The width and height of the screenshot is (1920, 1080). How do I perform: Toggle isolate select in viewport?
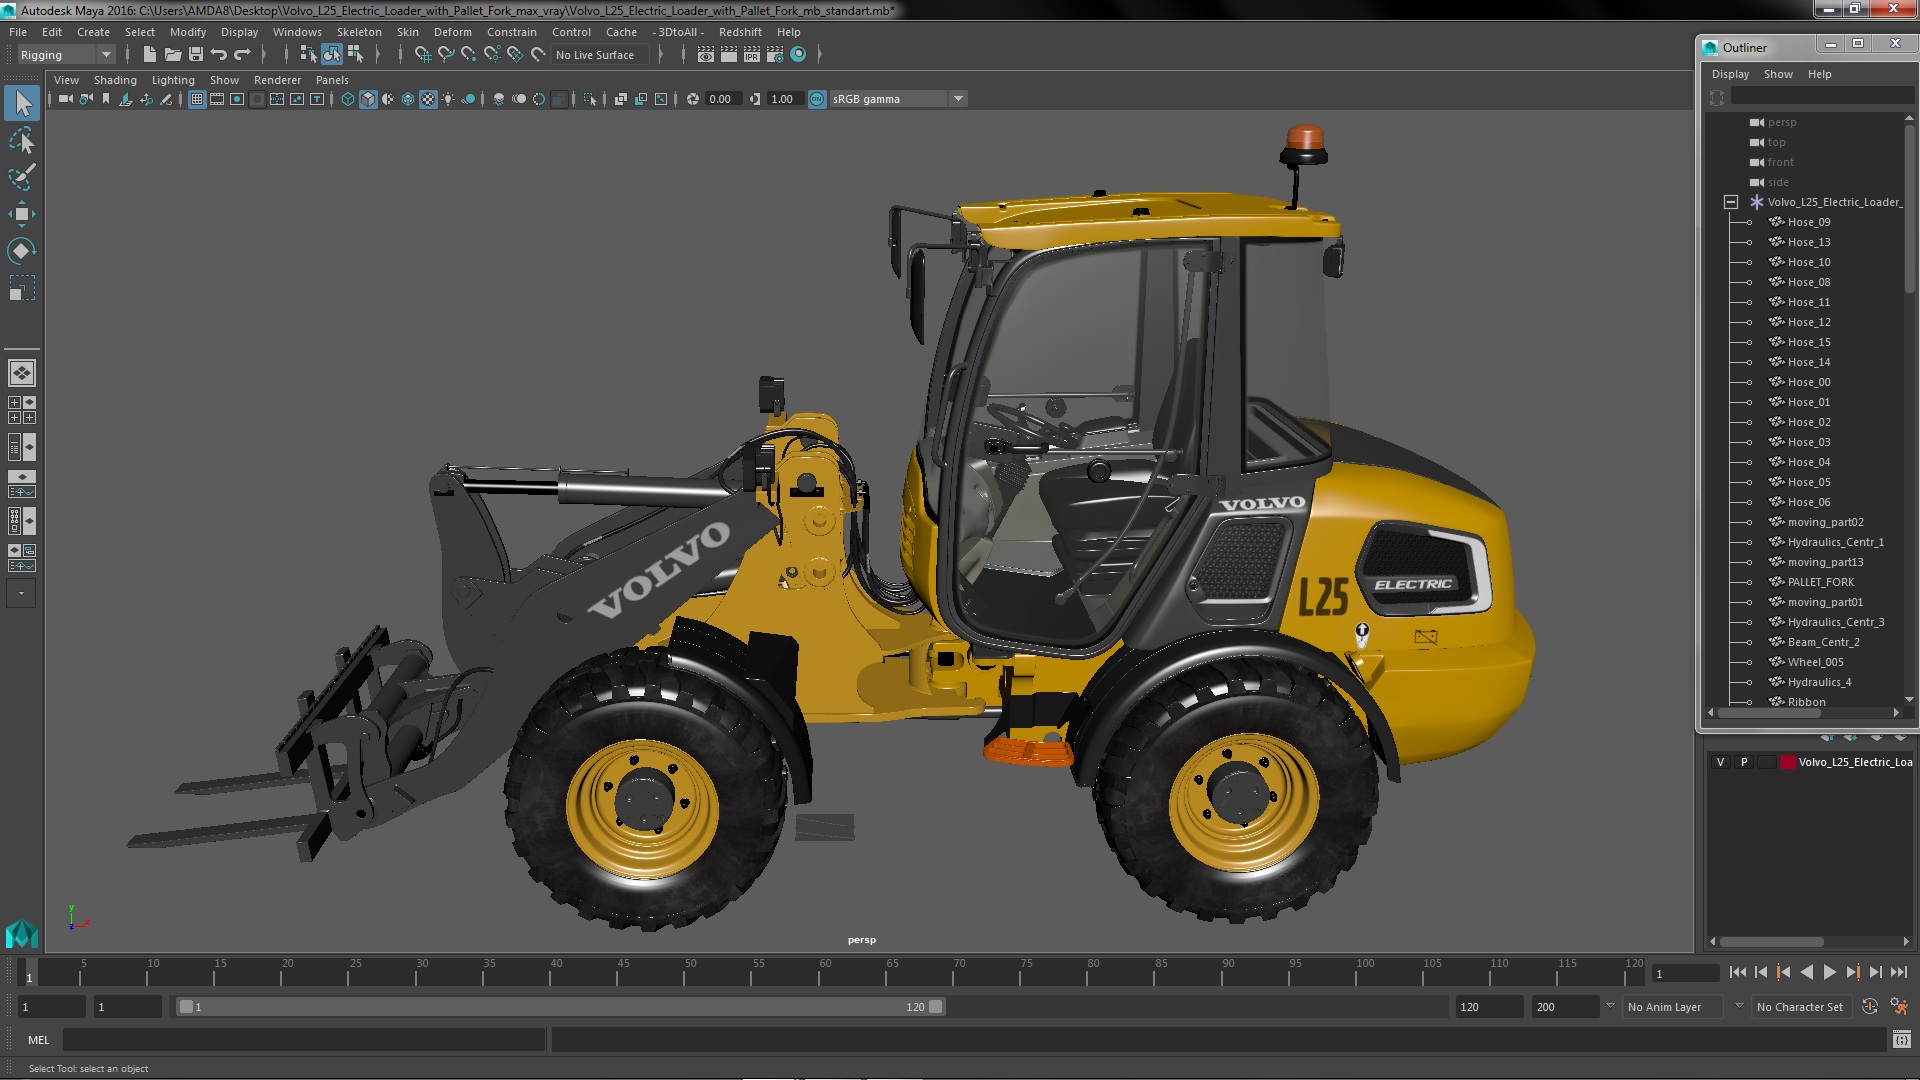pos(590,99)
